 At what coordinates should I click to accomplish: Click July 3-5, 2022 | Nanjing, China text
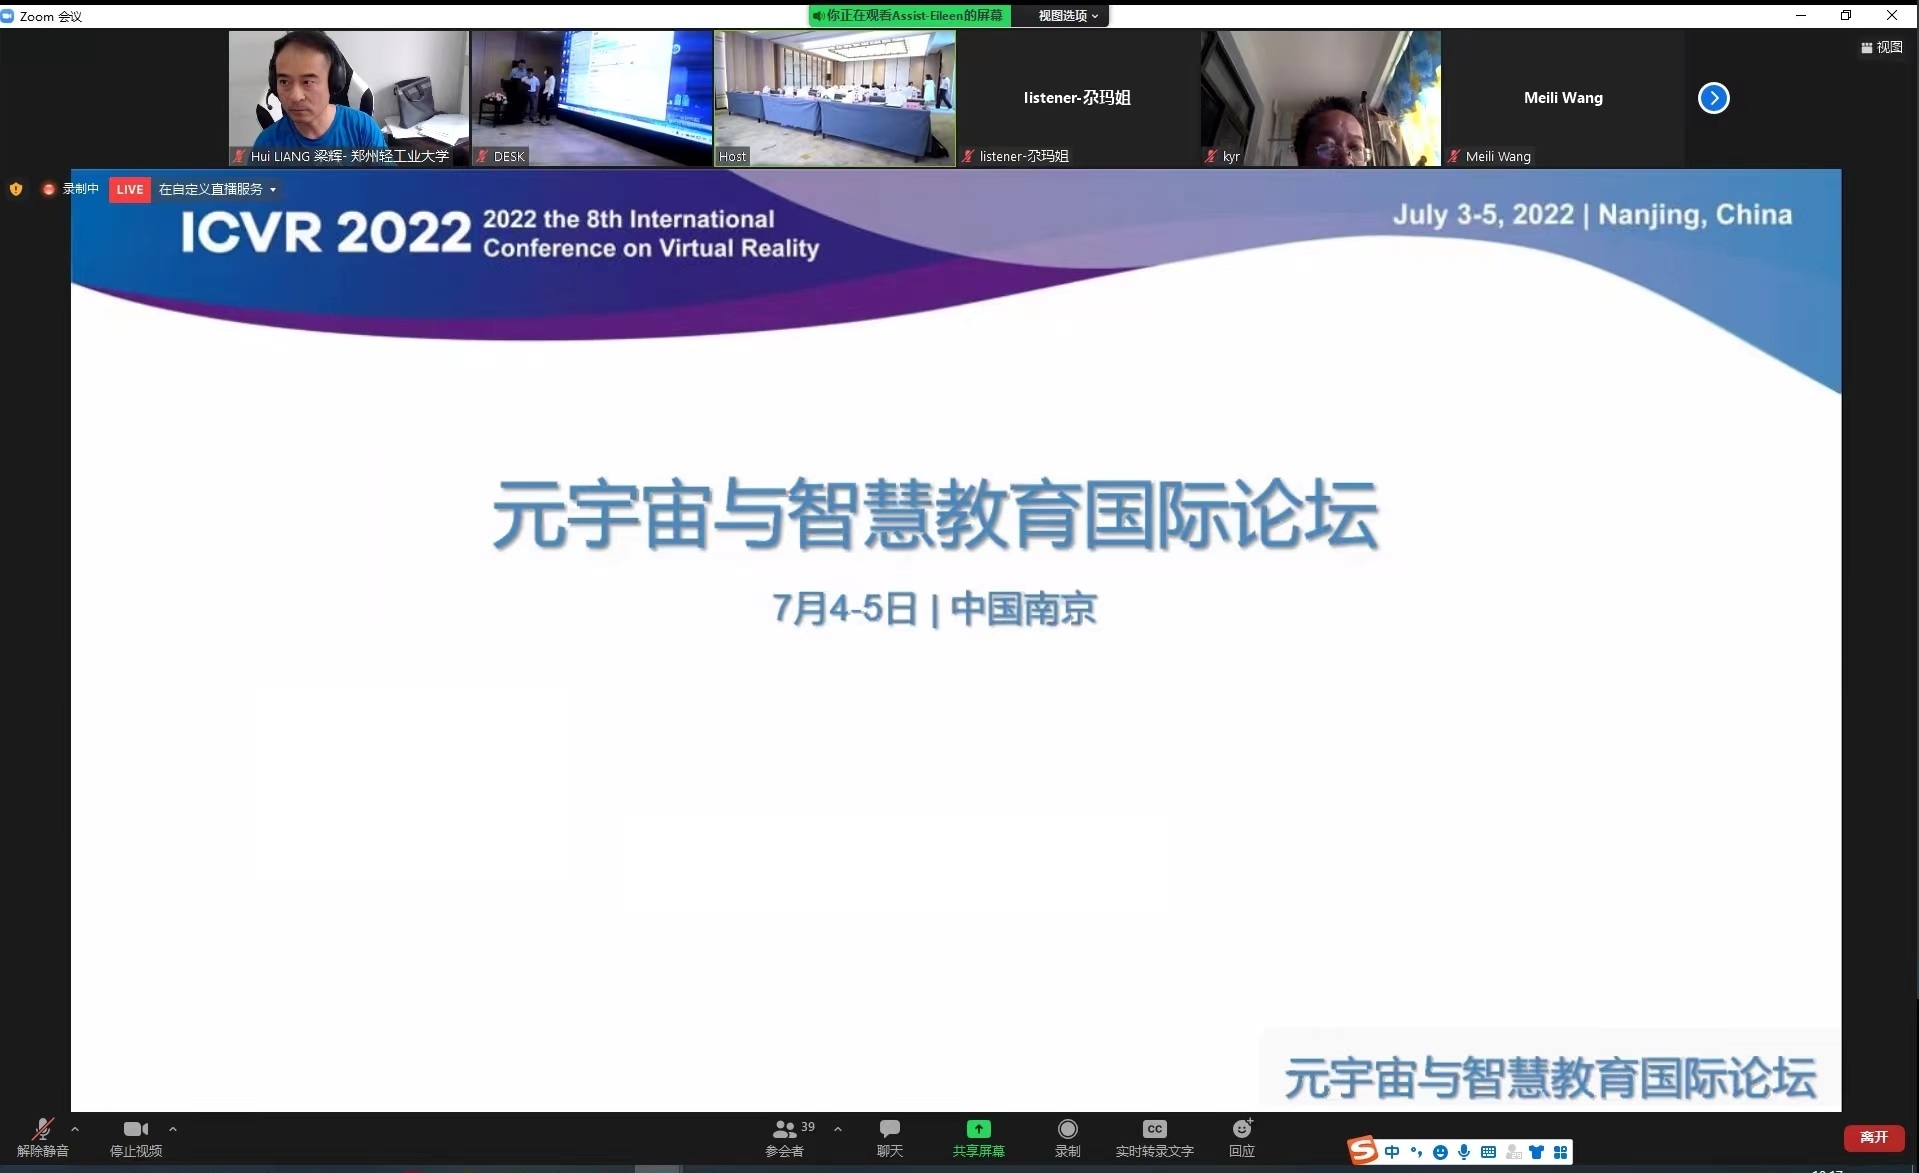tap(1592, 215)
